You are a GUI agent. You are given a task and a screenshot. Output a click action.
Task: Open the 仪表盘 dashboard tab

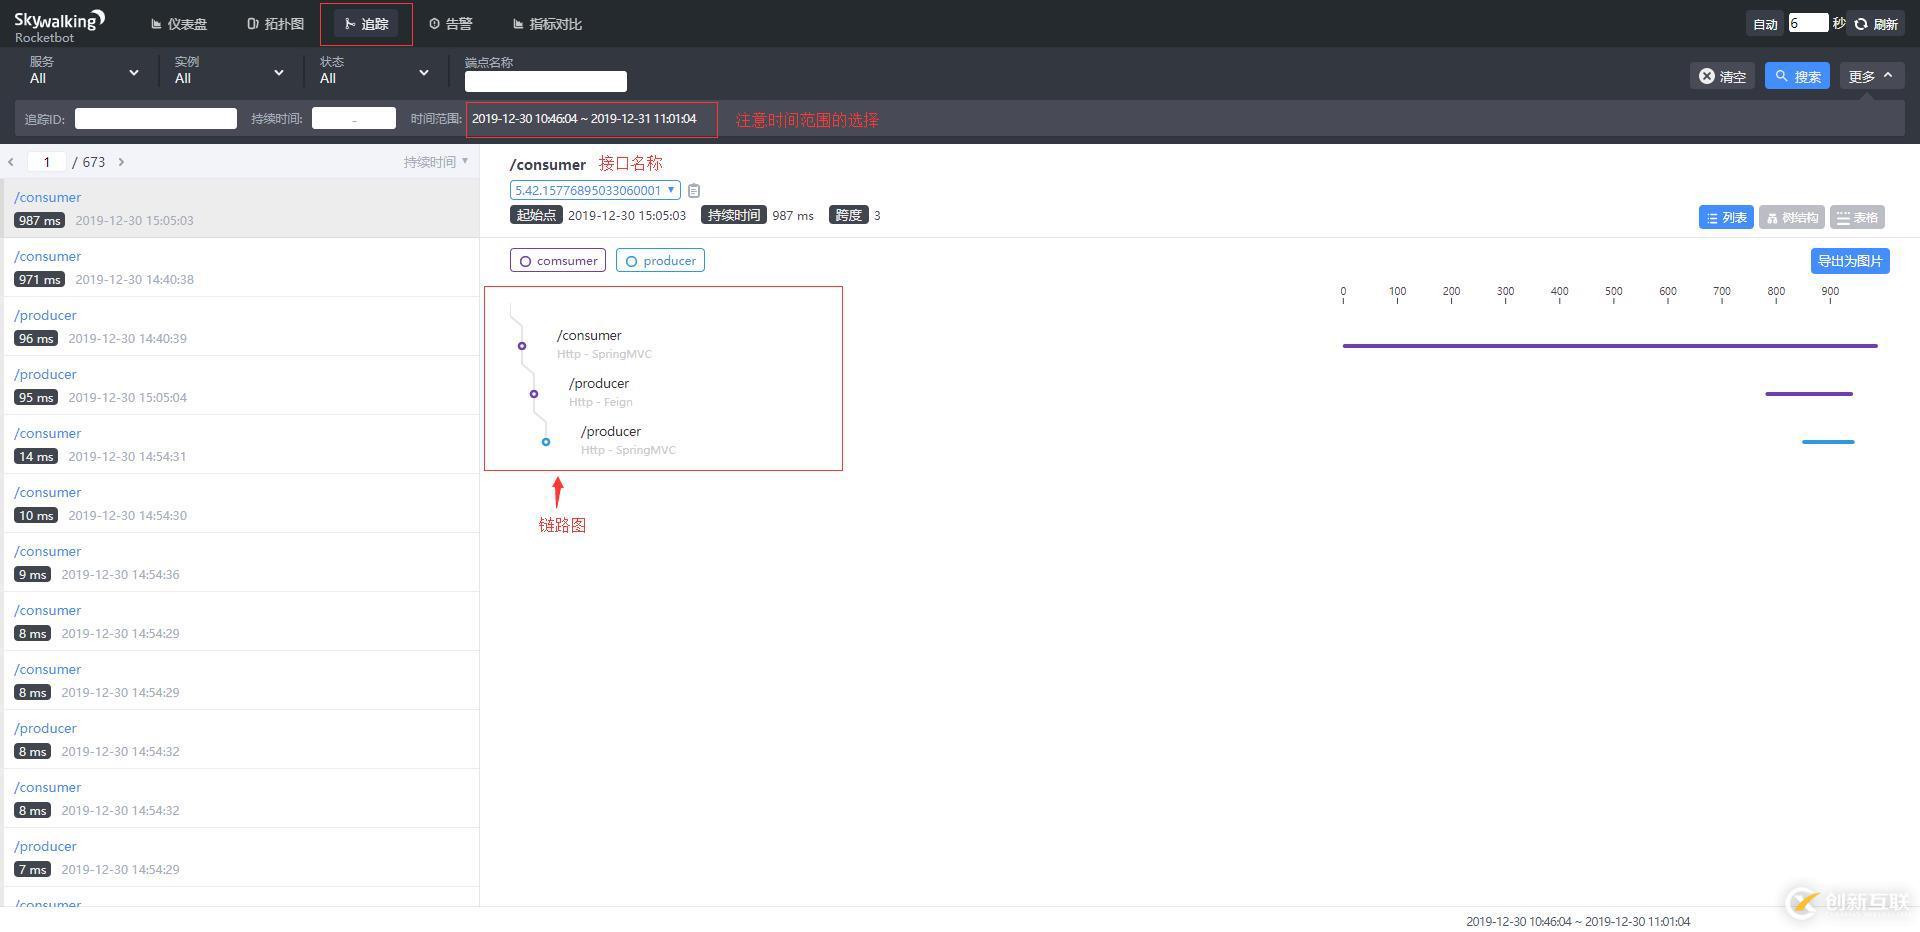coord(179,24)
